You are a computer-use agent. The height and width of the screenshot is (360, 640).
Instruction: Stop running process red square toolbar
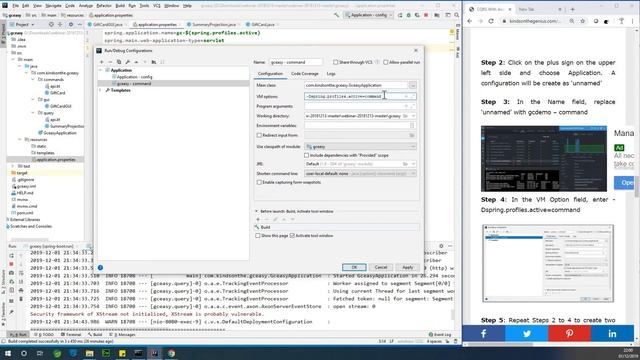point(426,15)
